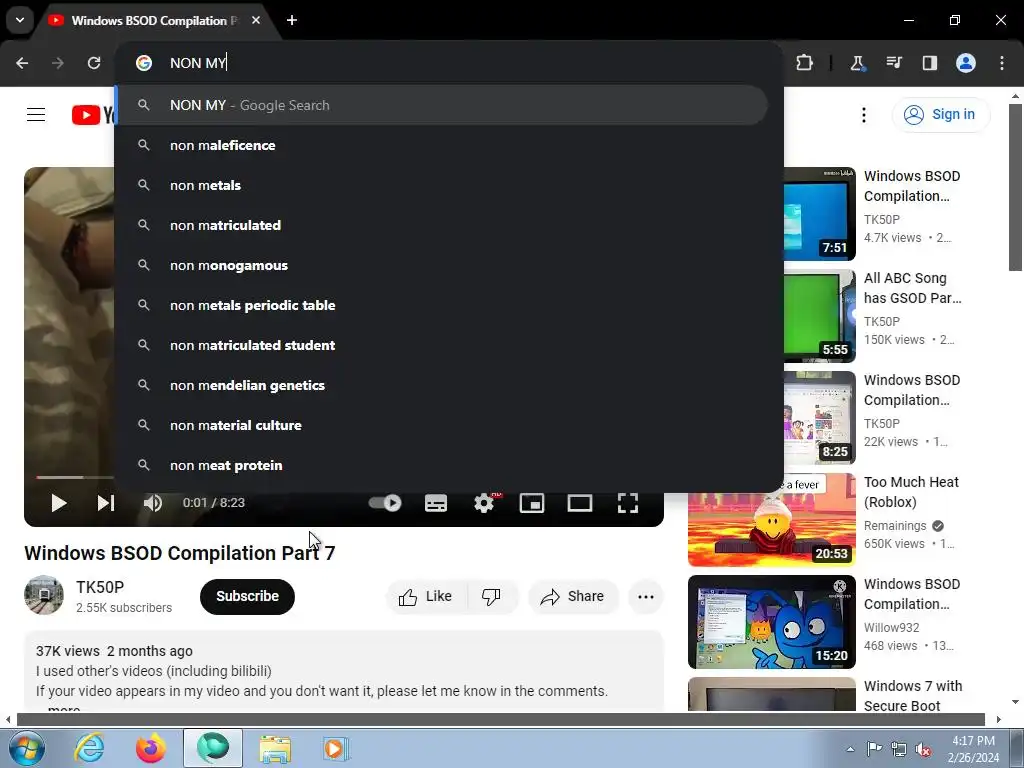This screenshot has width=1024, height=768.
Task: Open 'Windows 7 with Secure Boot' video
Action: [x=912, y=695]
